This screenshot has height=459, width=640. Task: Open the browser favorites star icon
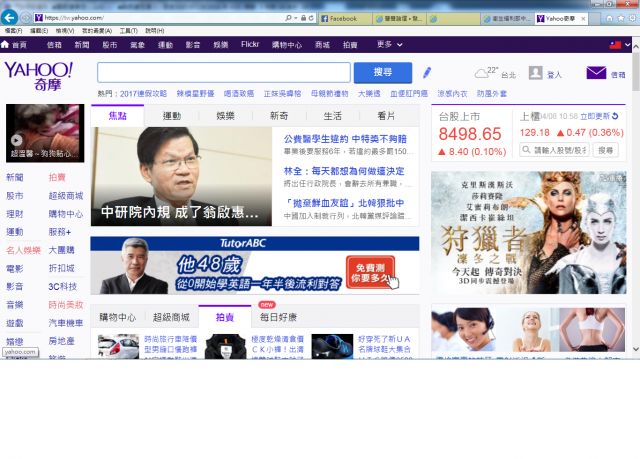point(621,18)
